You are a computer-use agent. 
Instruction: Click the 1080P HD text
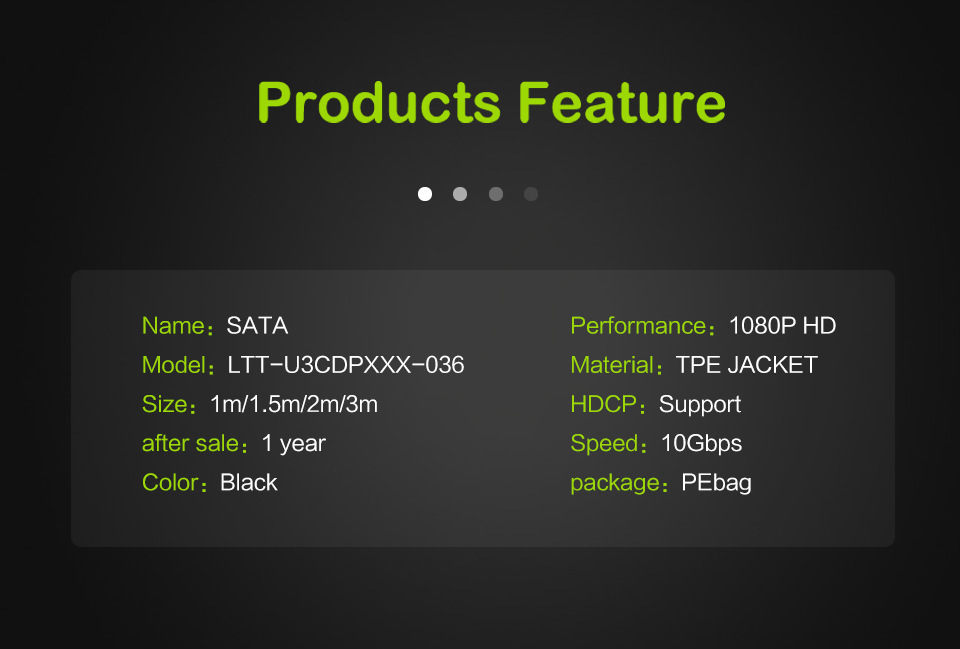click(x=782, y=326)
